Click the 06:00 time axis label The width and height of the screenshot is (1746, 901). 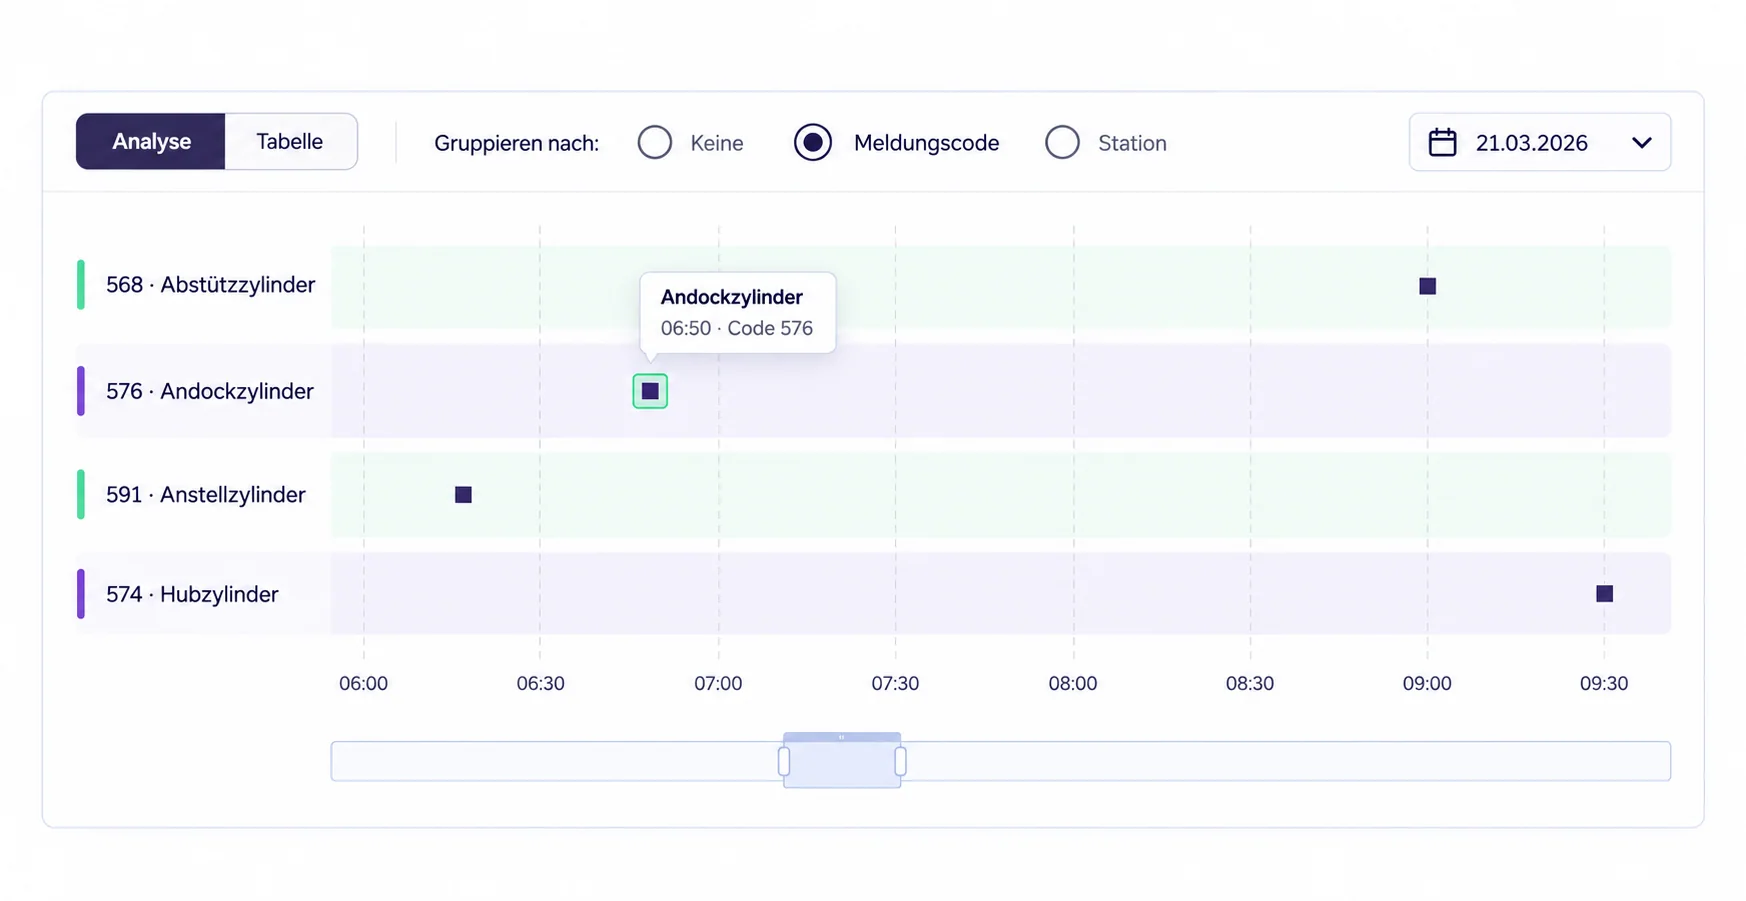[x=363, y=683]
